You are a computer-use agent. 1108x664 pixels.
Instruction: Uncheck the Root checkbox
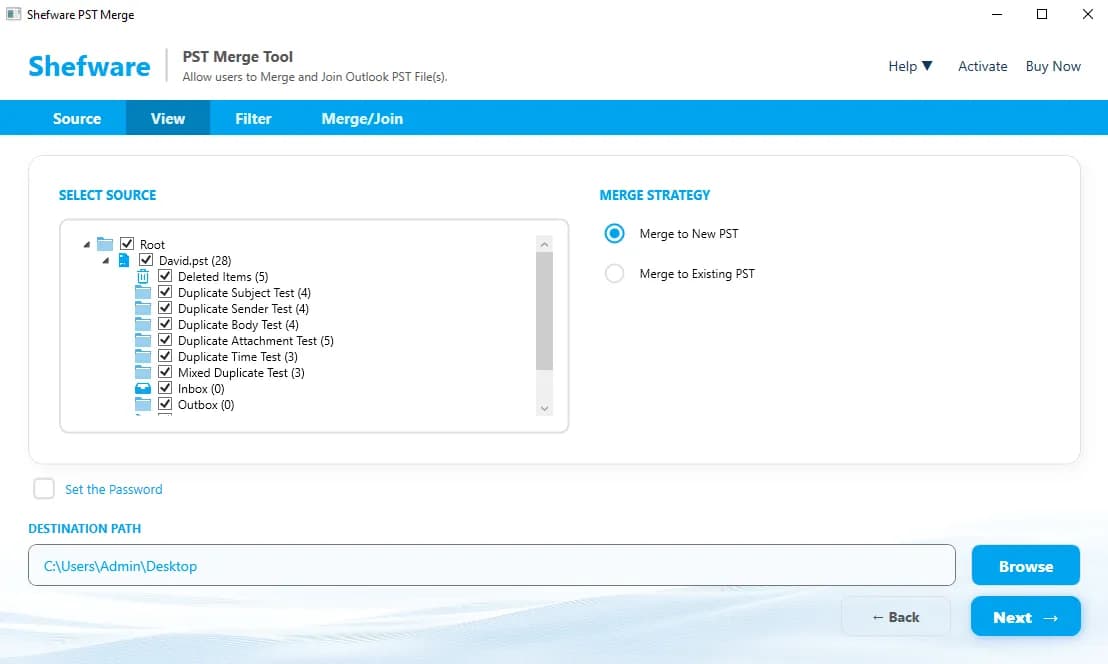click(126, 244)
